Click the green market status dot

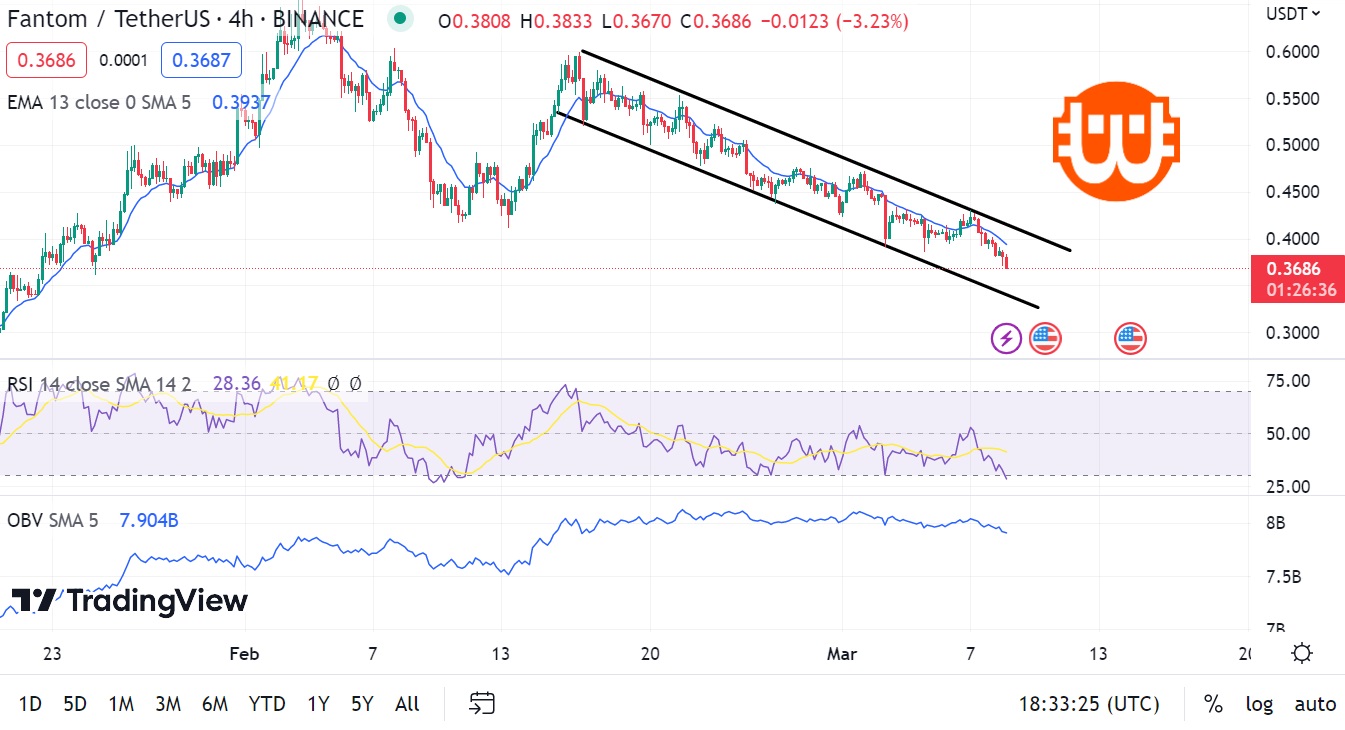pyautogui.click(x=401, y=18)
